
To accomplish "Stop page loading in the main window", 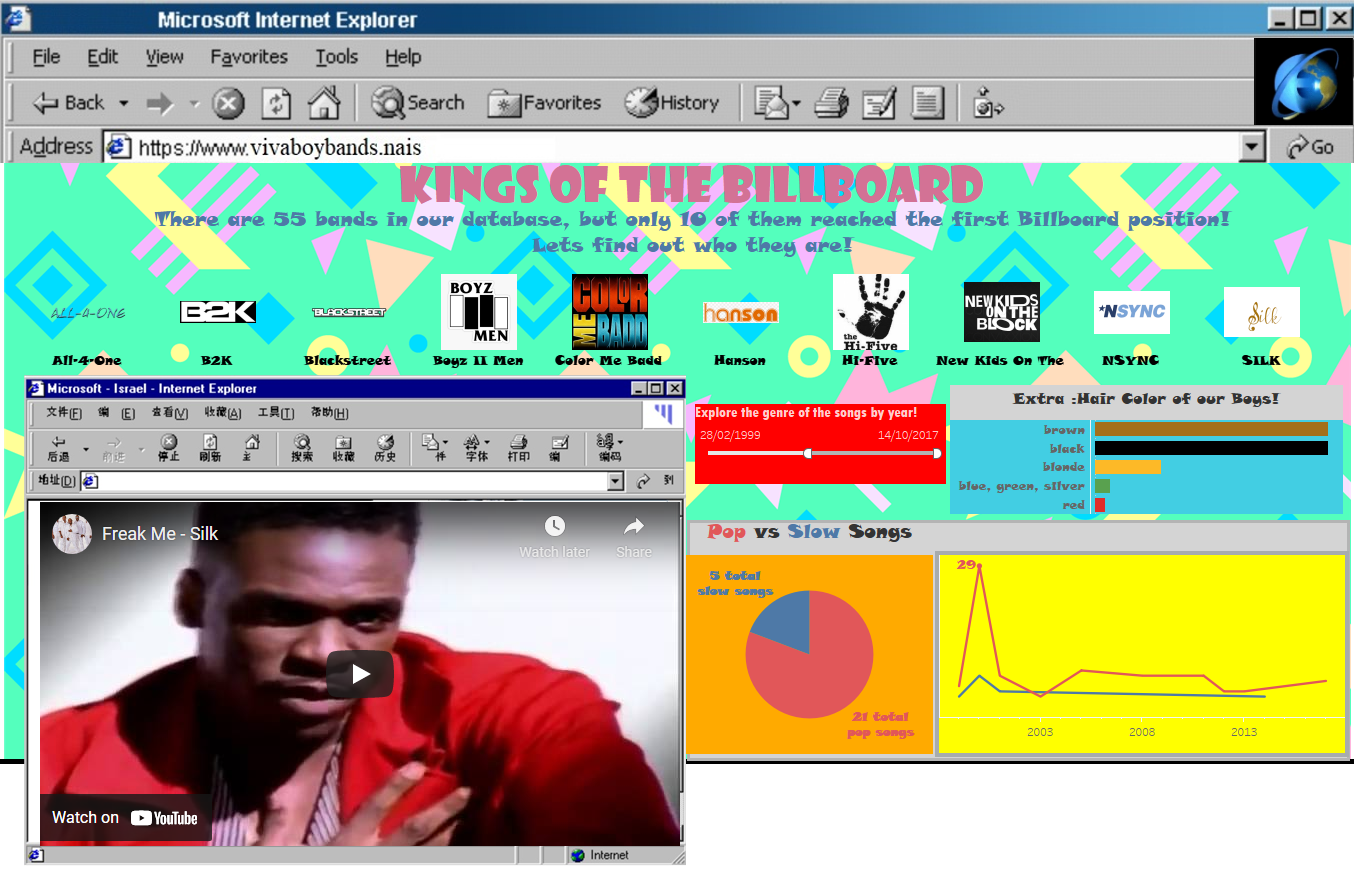I will (x=229, y=103).
